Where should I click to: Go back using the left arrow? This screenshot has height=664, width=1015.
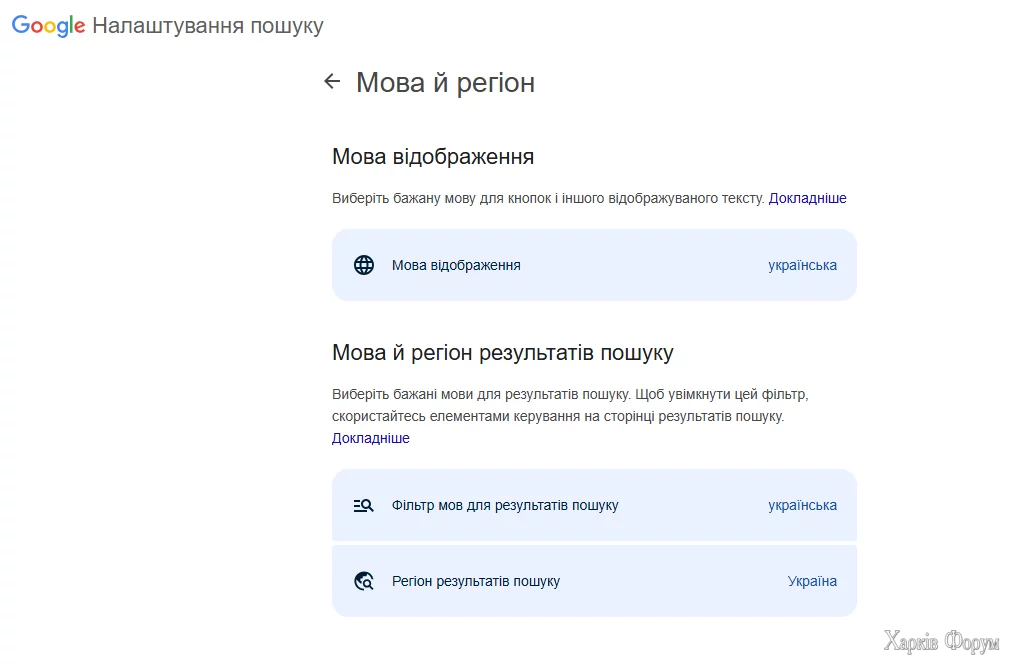[333, 81]
